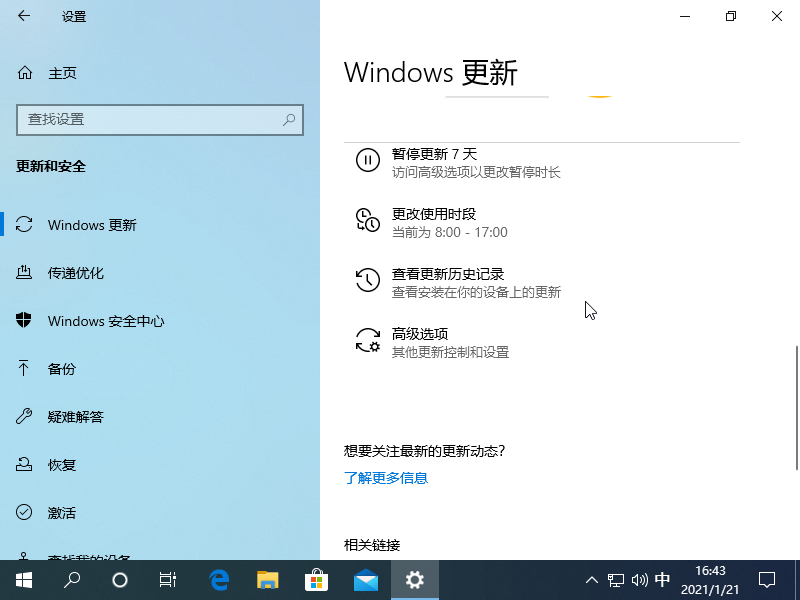
Task: Select Windows 更新 in the sidebar
Action: (92, 225)
